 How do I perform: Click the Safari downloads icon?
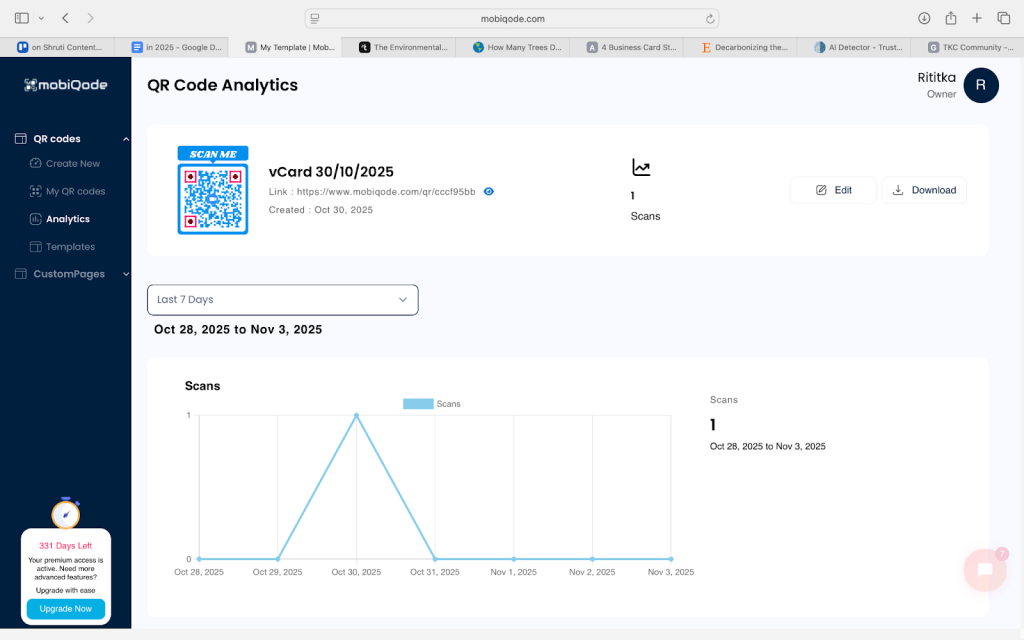point(924,18)
